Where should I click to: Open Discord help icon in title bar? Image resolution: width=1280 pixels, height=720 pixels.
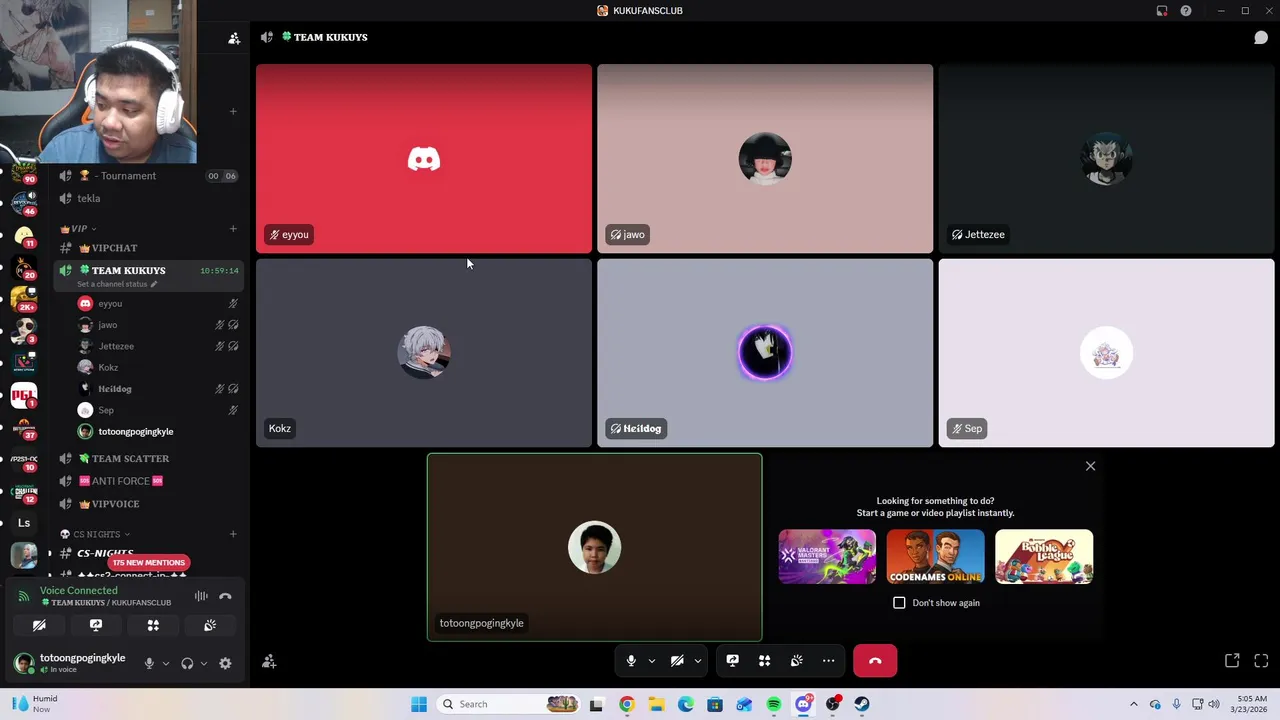tap(1186, 11)
